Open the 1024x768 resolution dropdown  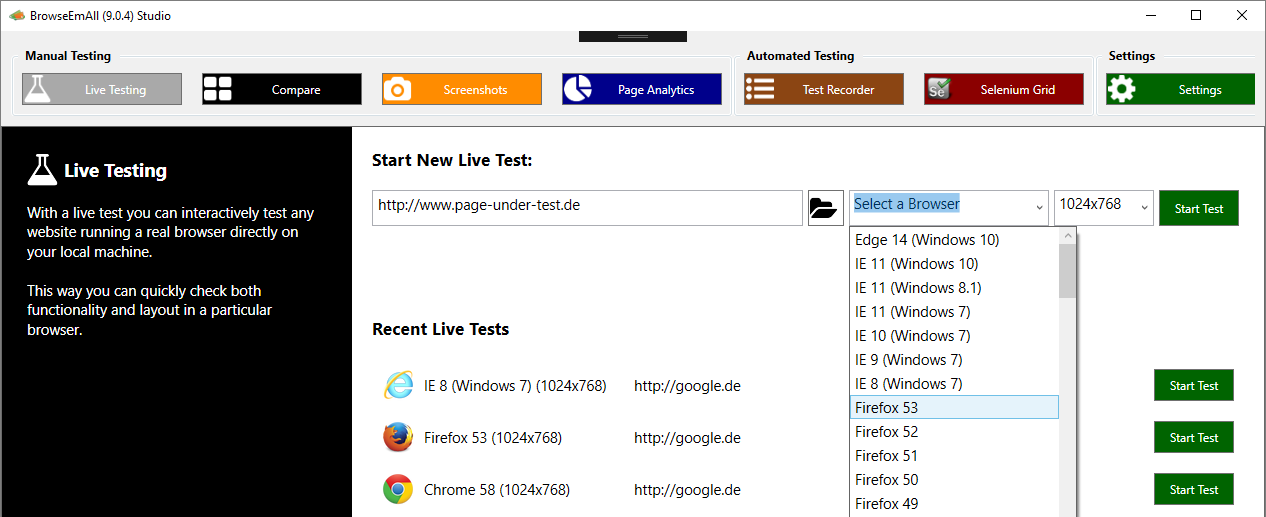1103,208
